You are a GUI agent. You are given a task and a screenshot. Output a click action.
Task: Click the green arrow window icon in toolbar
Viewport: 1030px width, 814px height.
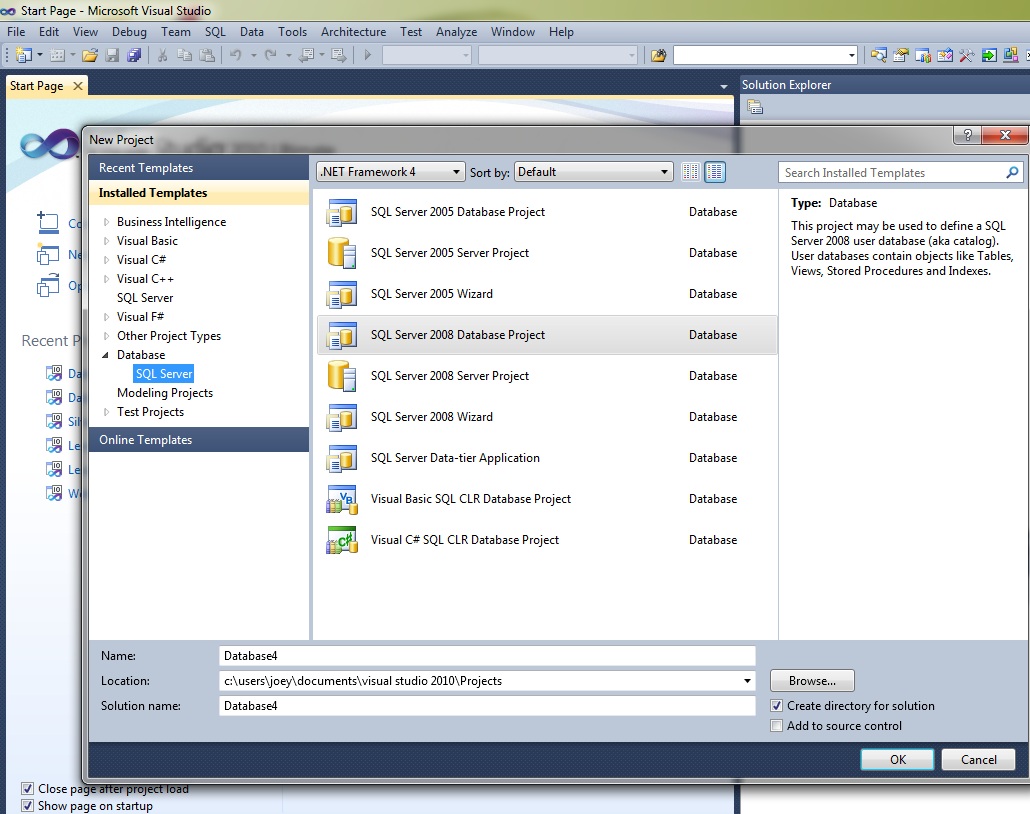coord(989,55)
